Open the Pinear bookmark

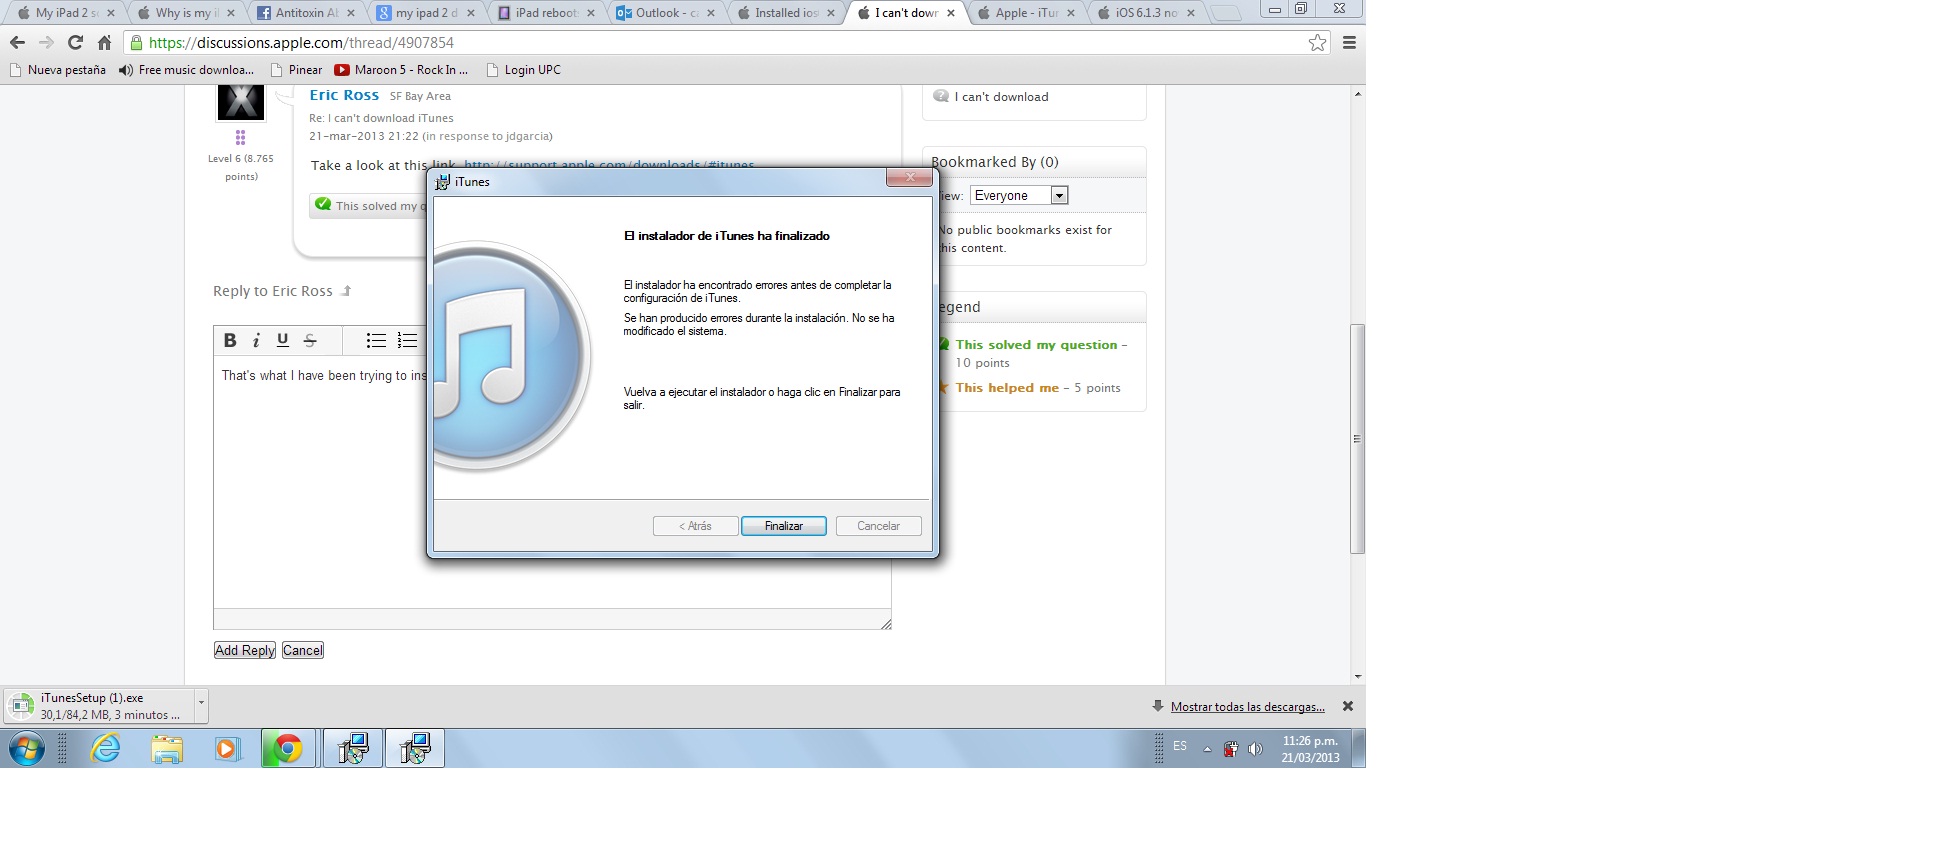[x=296, y=70]
